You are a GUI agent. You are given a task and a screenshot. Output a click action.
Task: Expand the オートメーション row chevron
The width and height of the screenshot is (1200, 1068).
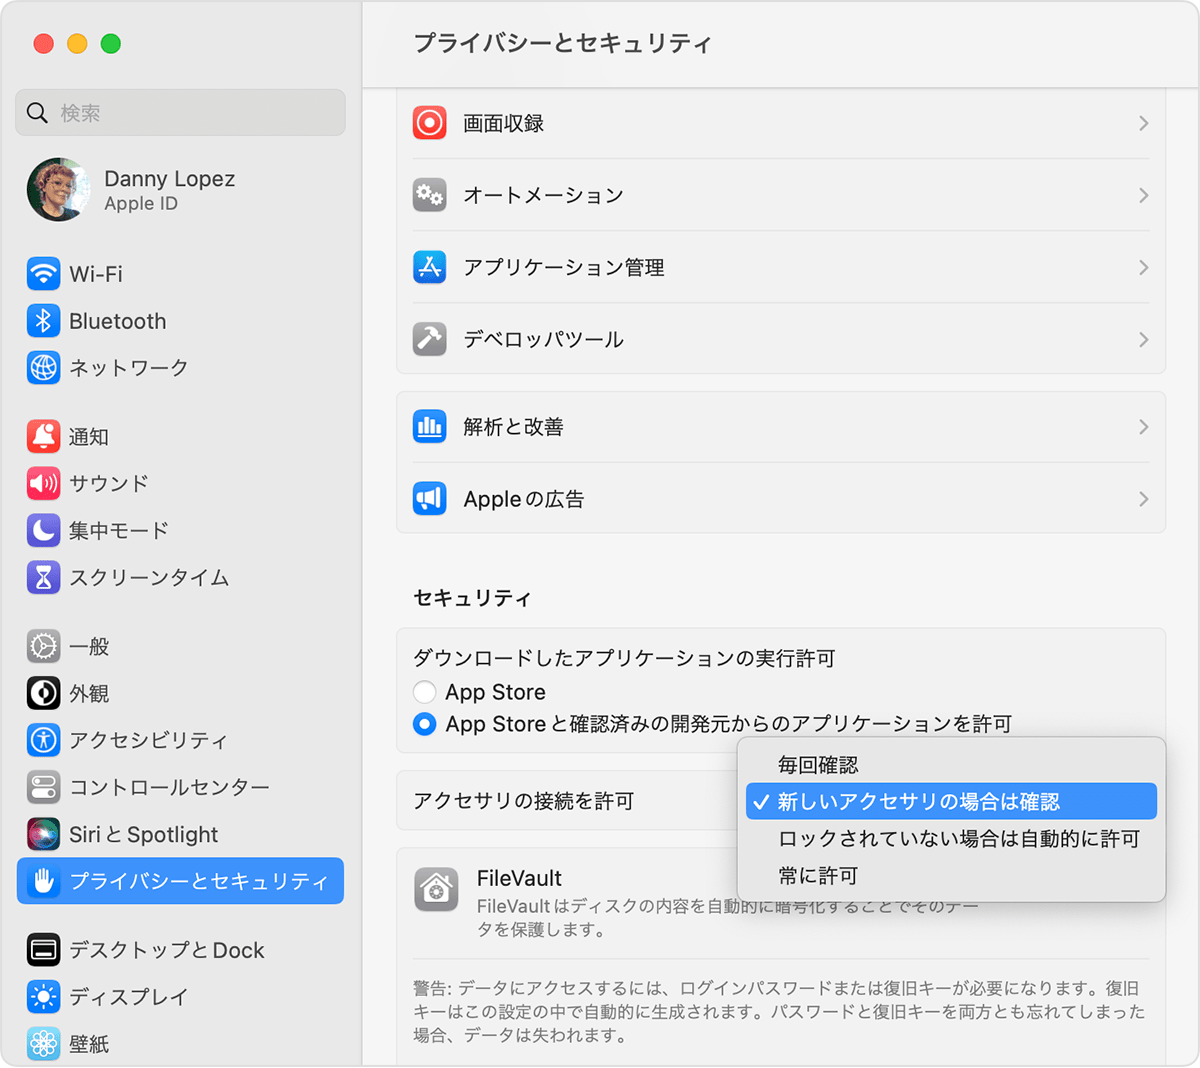pos(1143,195)
